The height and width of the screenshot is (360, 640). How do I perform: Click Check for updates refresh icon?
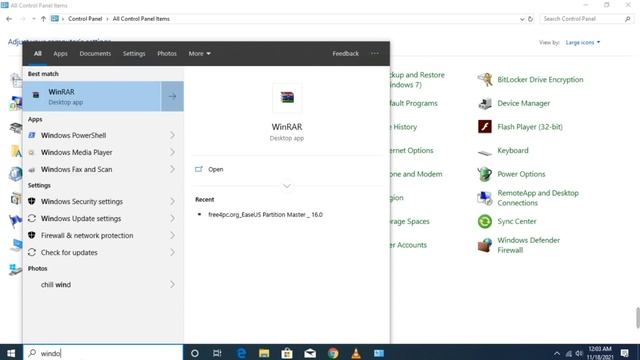[32, 252]
